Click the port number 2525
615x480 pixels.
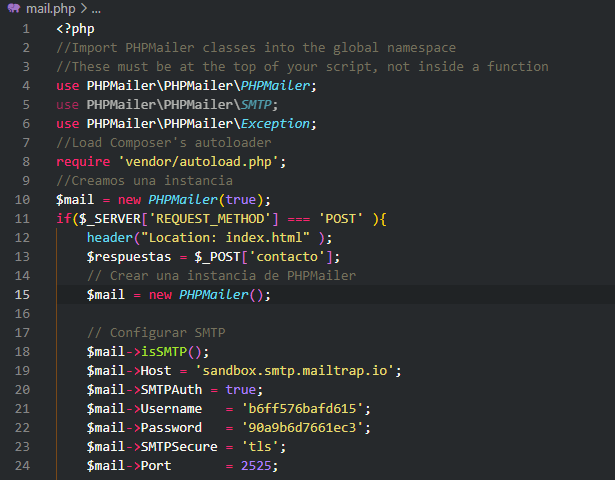click(256, 465)
